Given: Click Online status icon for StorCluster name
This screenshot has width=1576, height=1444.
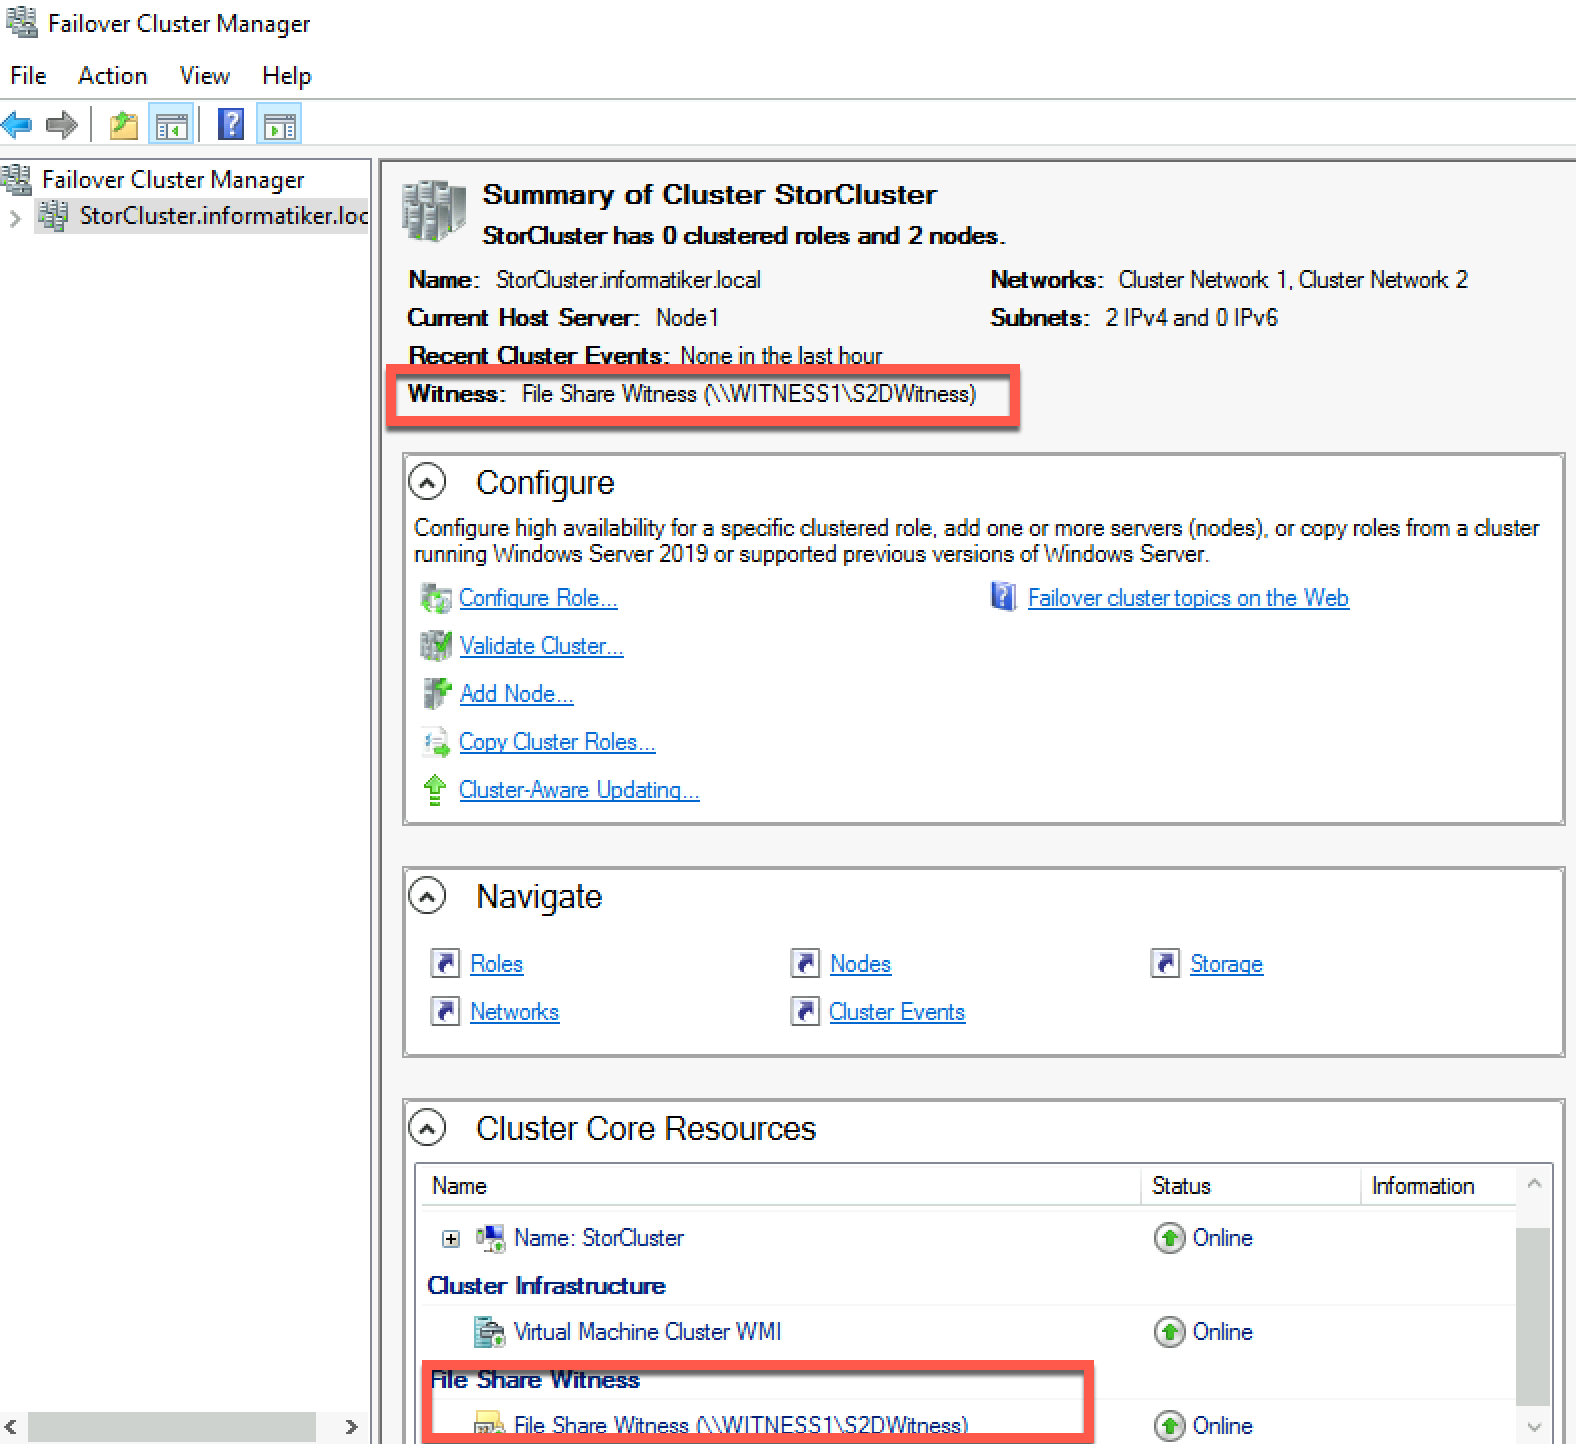Looking at the screenshot, I should (x=1169, y=1238).
